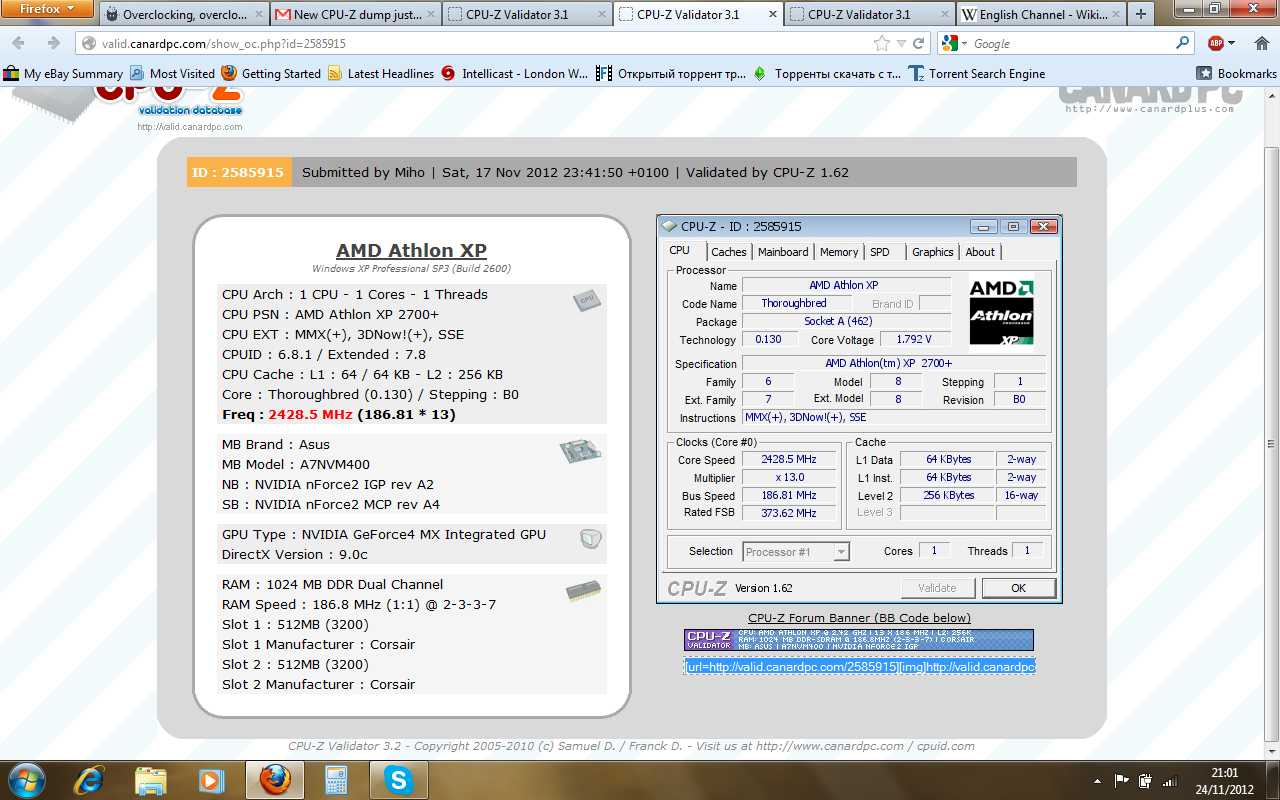Screen dimensions: 1280x800
Task: Click the AMD Athlon XP logo image
Action: click(x=1002, y=313)
